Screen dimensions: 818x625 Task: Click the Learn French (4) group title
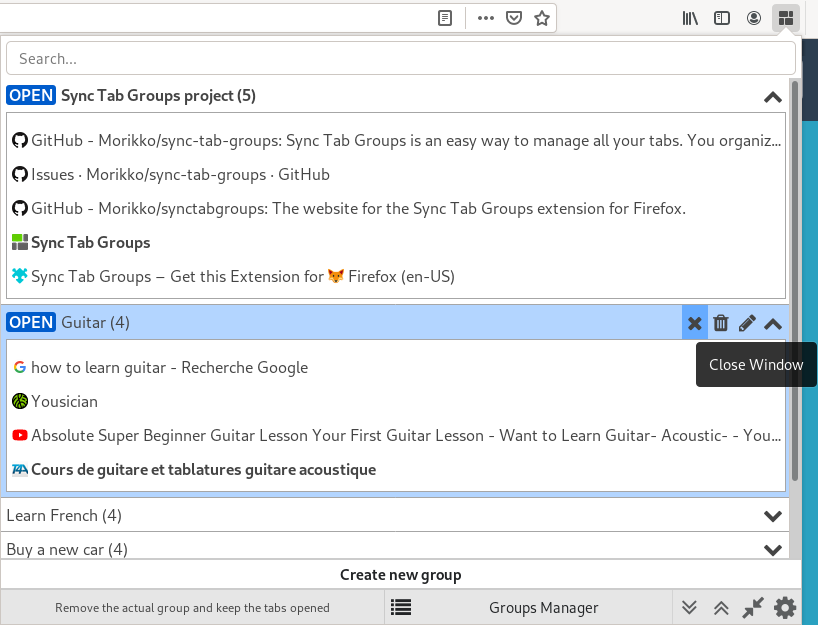64,515
